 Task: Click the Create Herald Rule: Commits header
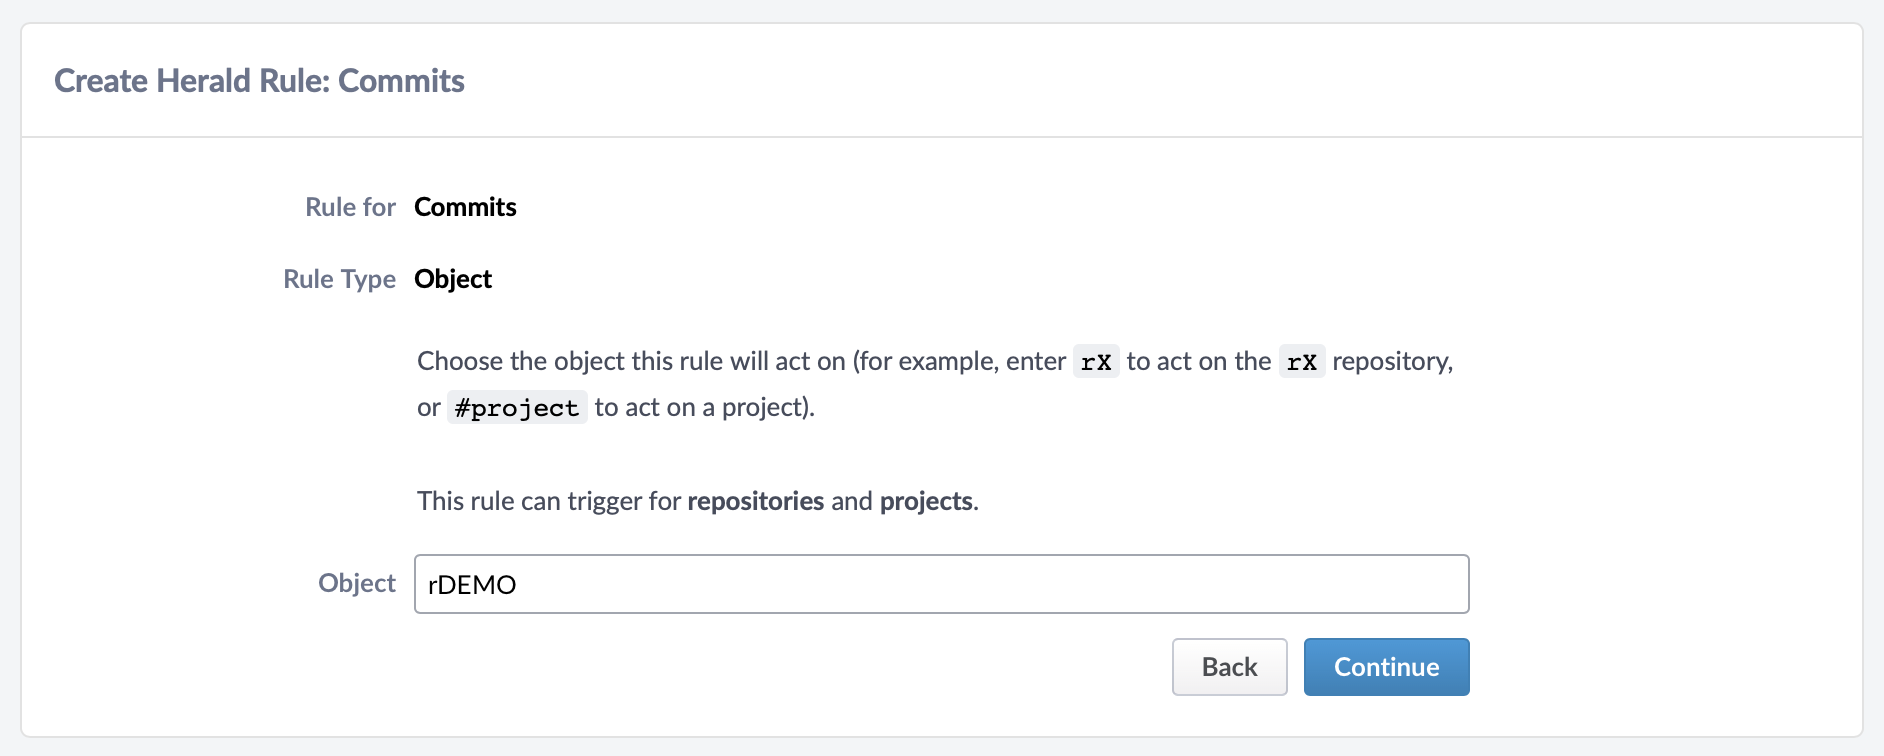[260, 80]
